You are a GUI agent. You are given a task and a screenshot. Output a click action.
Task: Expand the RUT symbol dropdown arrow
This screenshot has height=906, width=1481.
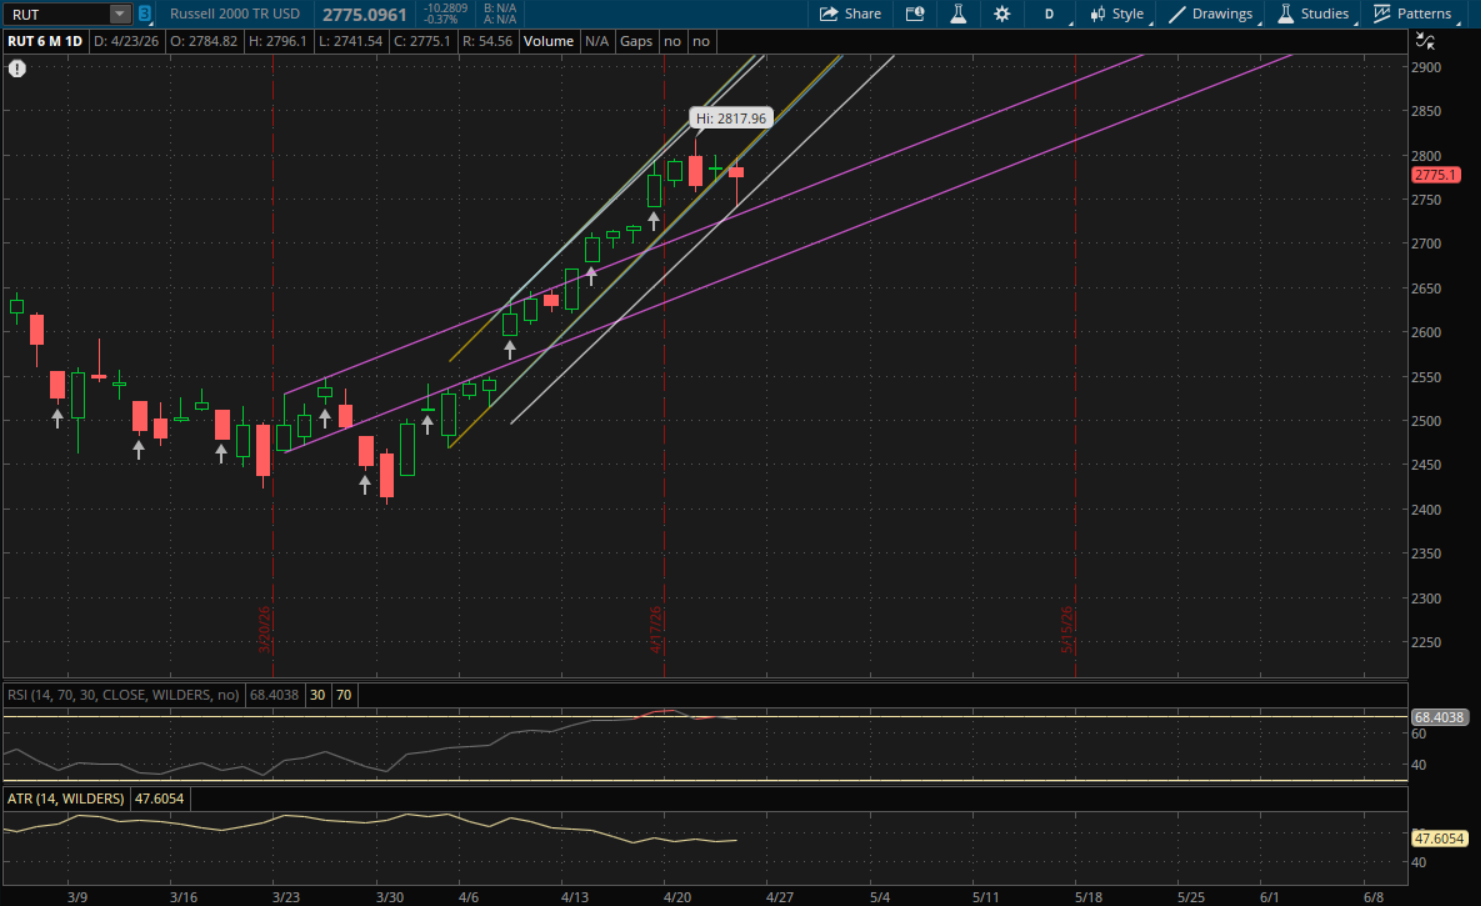click(x=119, y=14)
